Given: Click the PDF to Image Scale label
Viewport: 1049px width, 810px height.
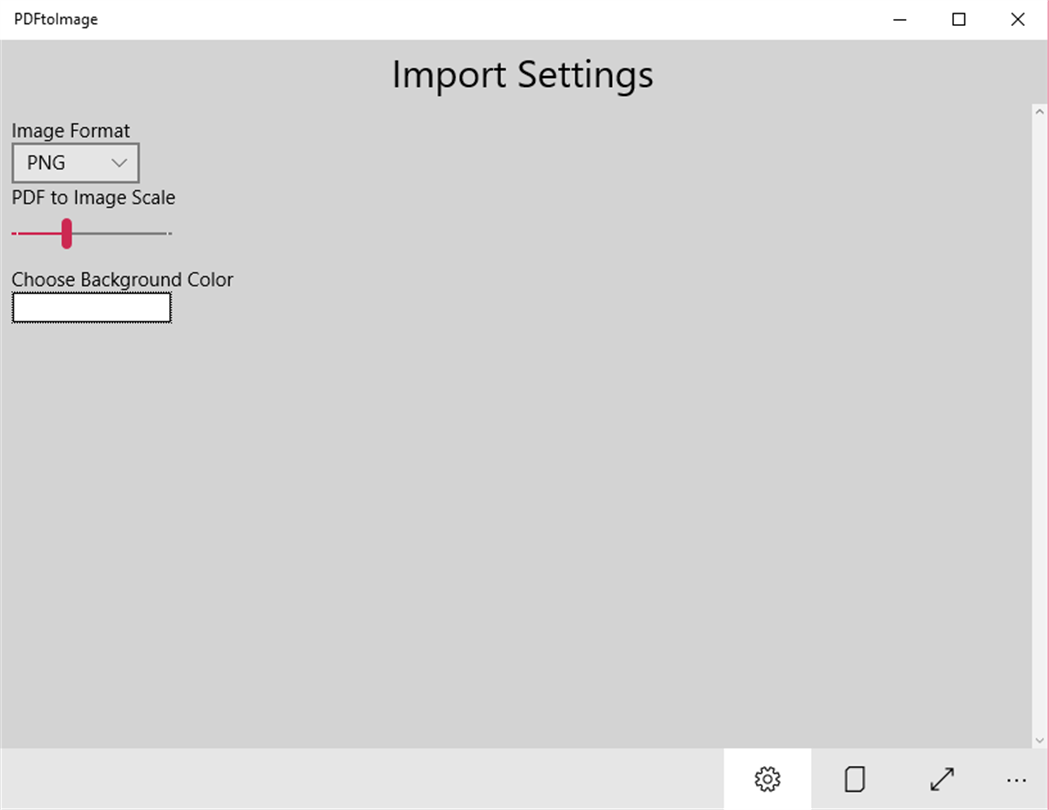Looking at the screenshot, I should tap(93, 198).
